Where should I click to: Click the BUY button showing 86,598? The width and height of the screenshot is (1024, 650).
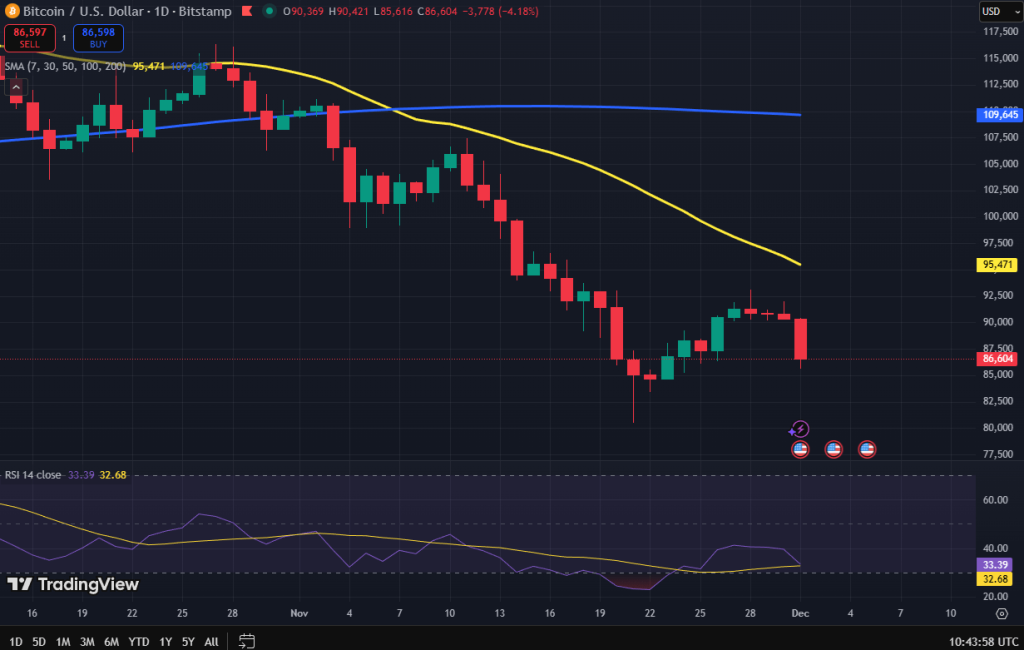click(98, 38)
